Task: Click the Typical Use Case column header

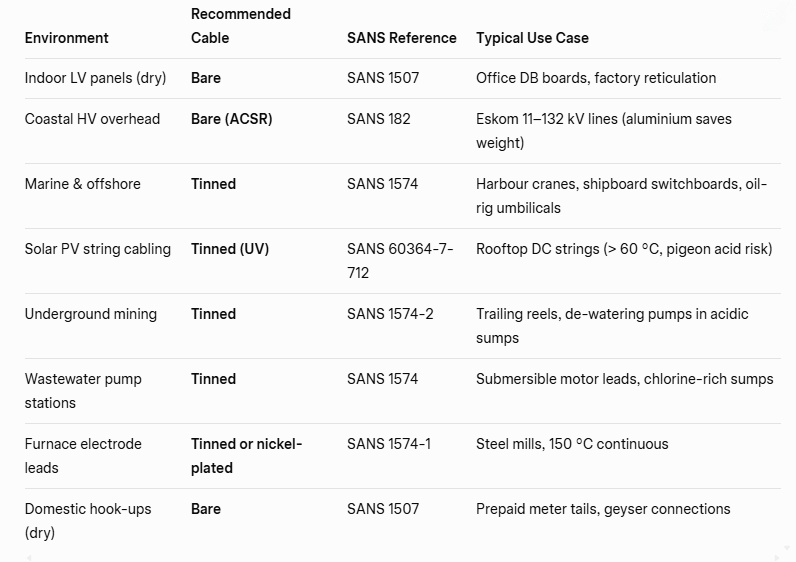Action: (x=532, y=38)
